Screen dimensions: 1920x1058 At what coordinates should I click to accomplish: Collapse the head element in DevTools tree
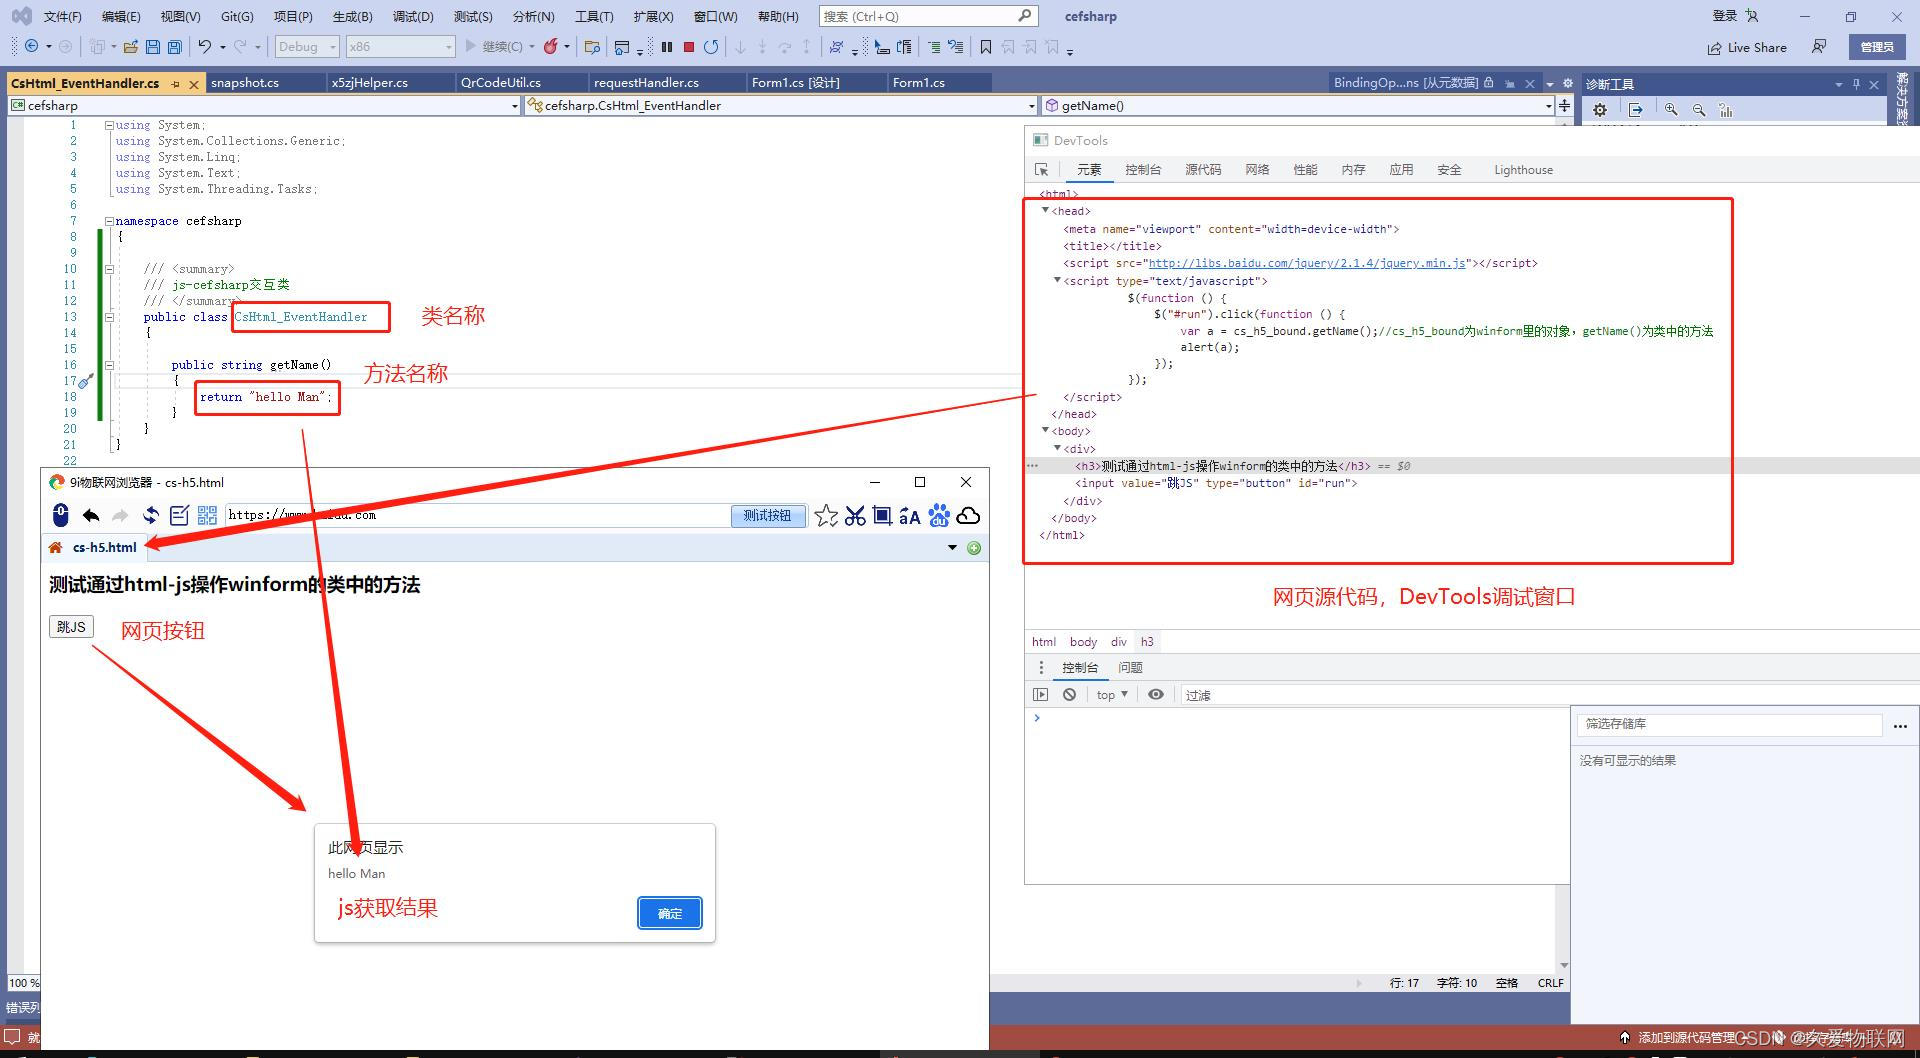click(1046, 210)
